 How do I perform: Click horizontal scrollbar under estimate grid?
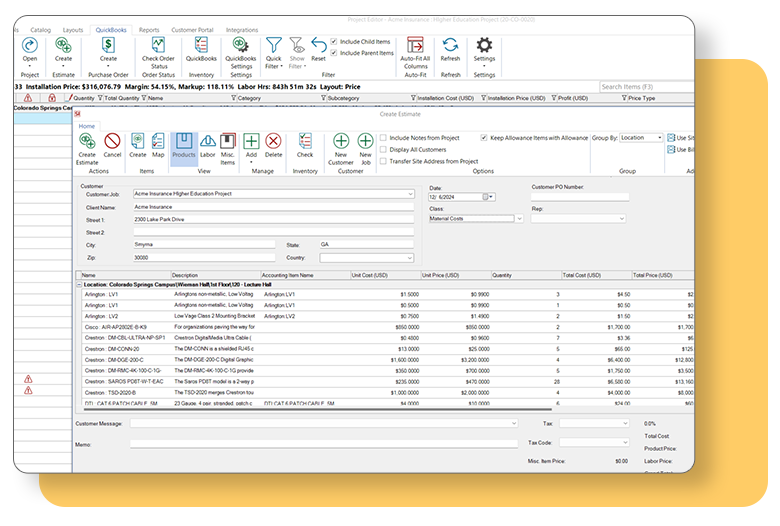pos(317,410)
